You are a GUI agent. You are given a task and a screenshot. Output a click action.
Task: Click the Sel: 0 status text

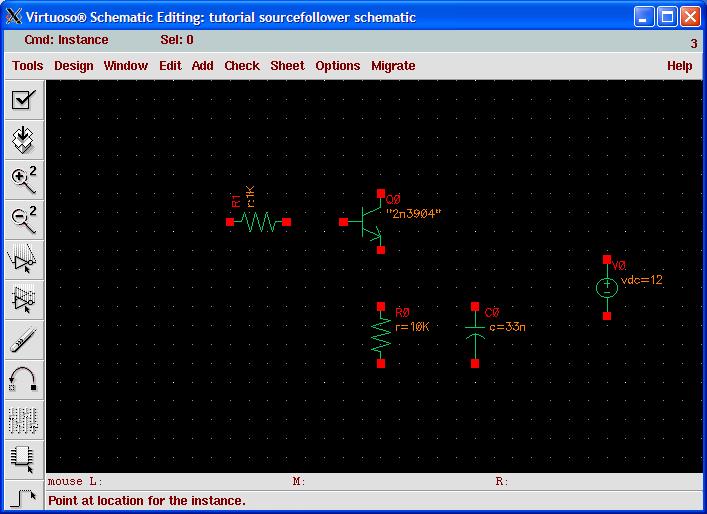pos(177,40)
